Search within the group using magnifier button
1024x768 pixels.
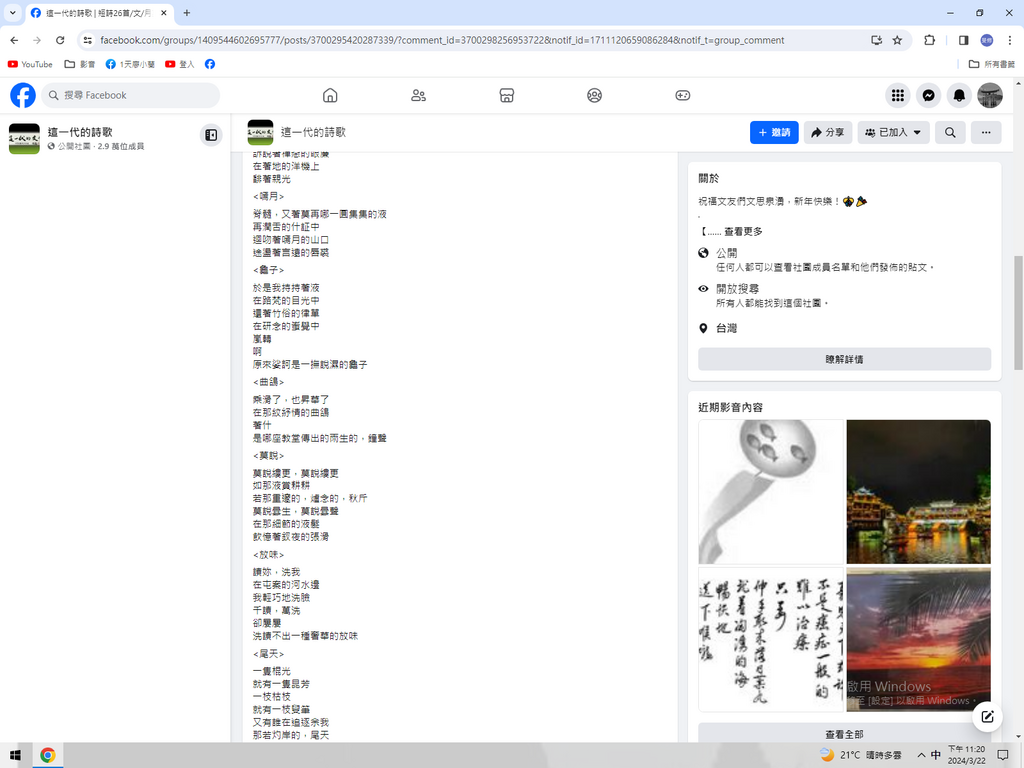point(950,132)
